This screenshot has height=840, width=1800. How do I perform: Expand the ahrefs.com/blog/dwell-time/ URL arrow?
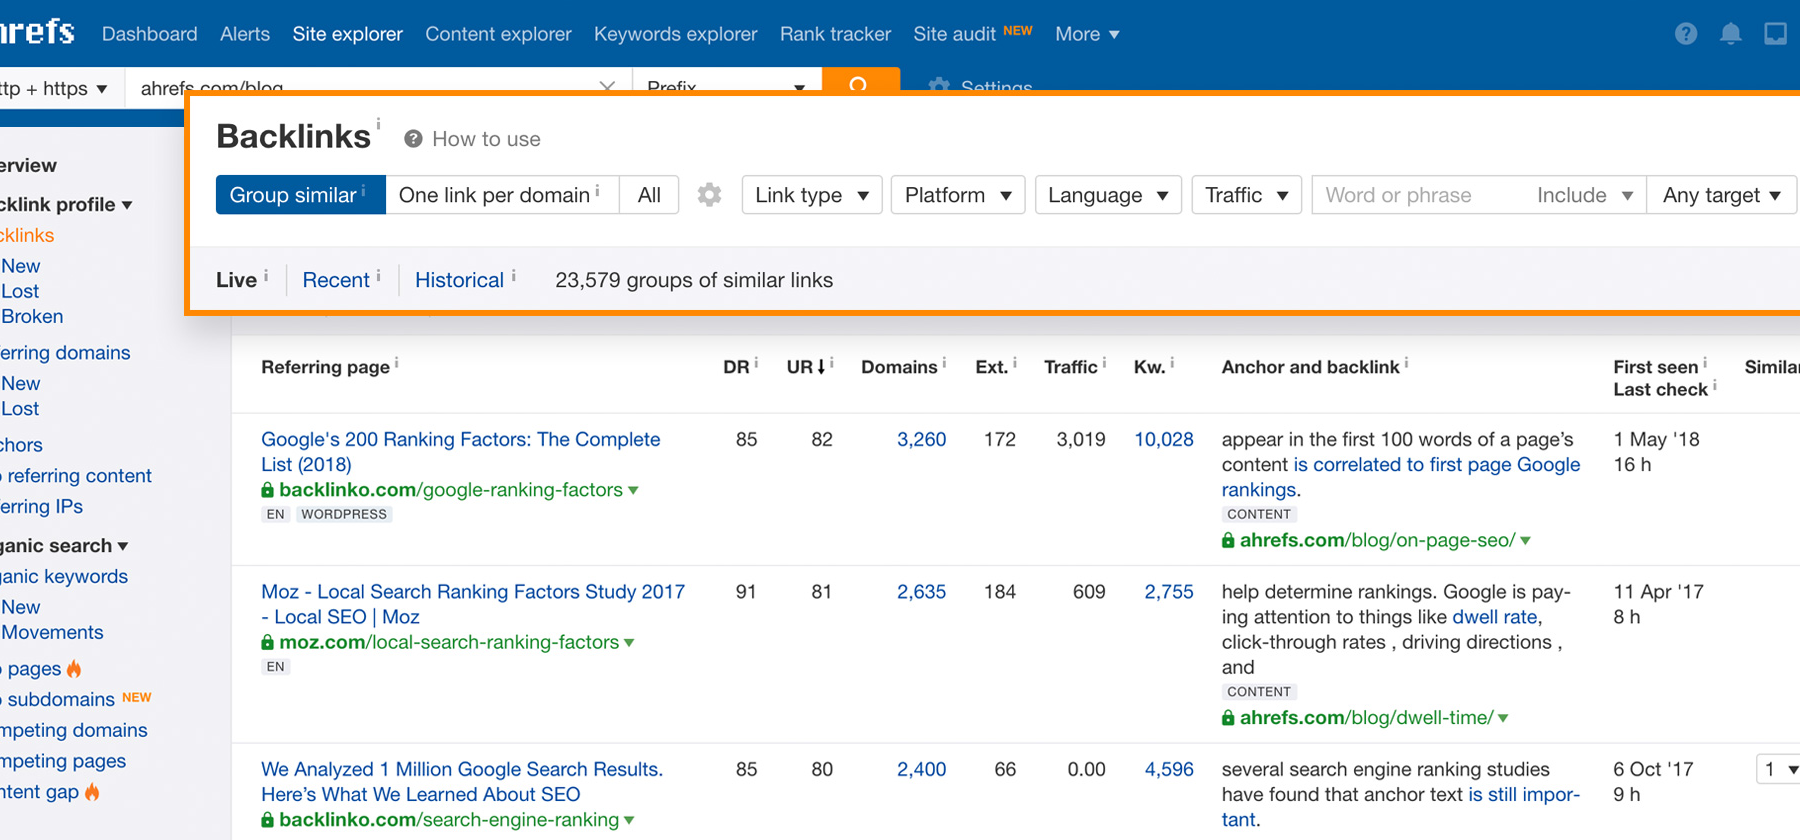[1503, 718]
